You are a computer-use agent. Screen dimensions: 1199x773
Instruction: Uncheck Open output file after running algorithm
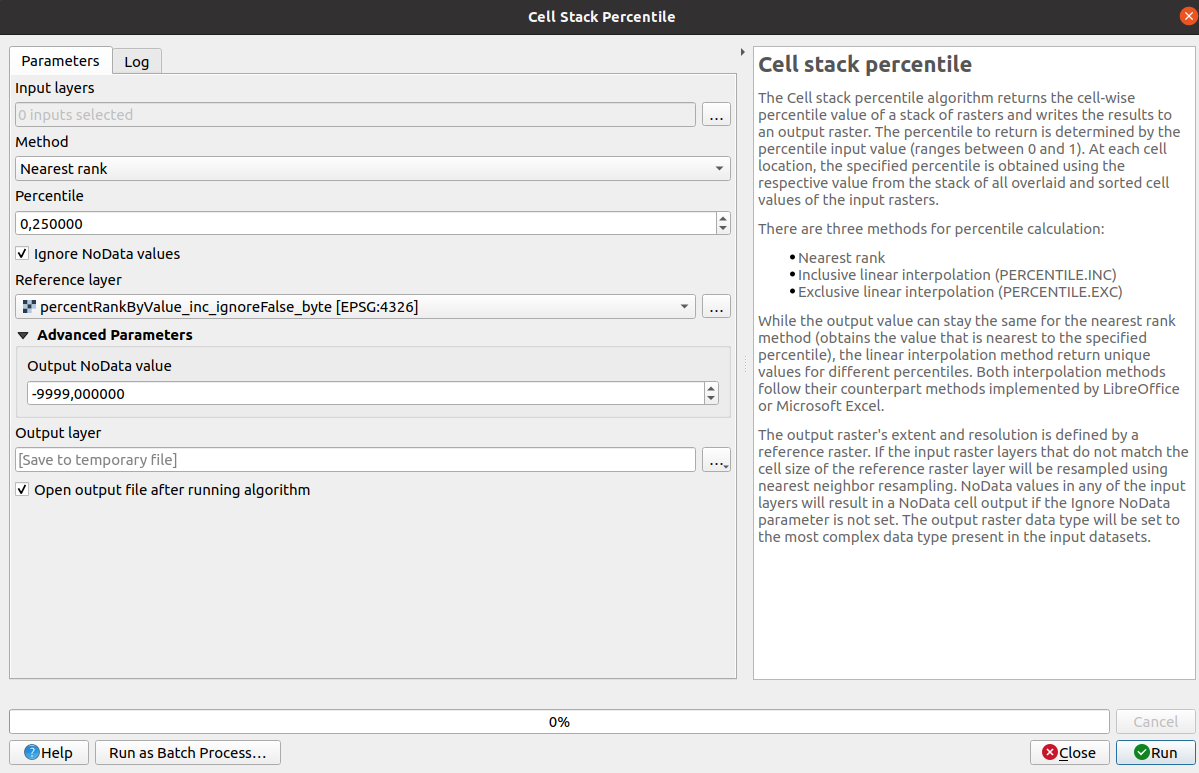point(23,490)
